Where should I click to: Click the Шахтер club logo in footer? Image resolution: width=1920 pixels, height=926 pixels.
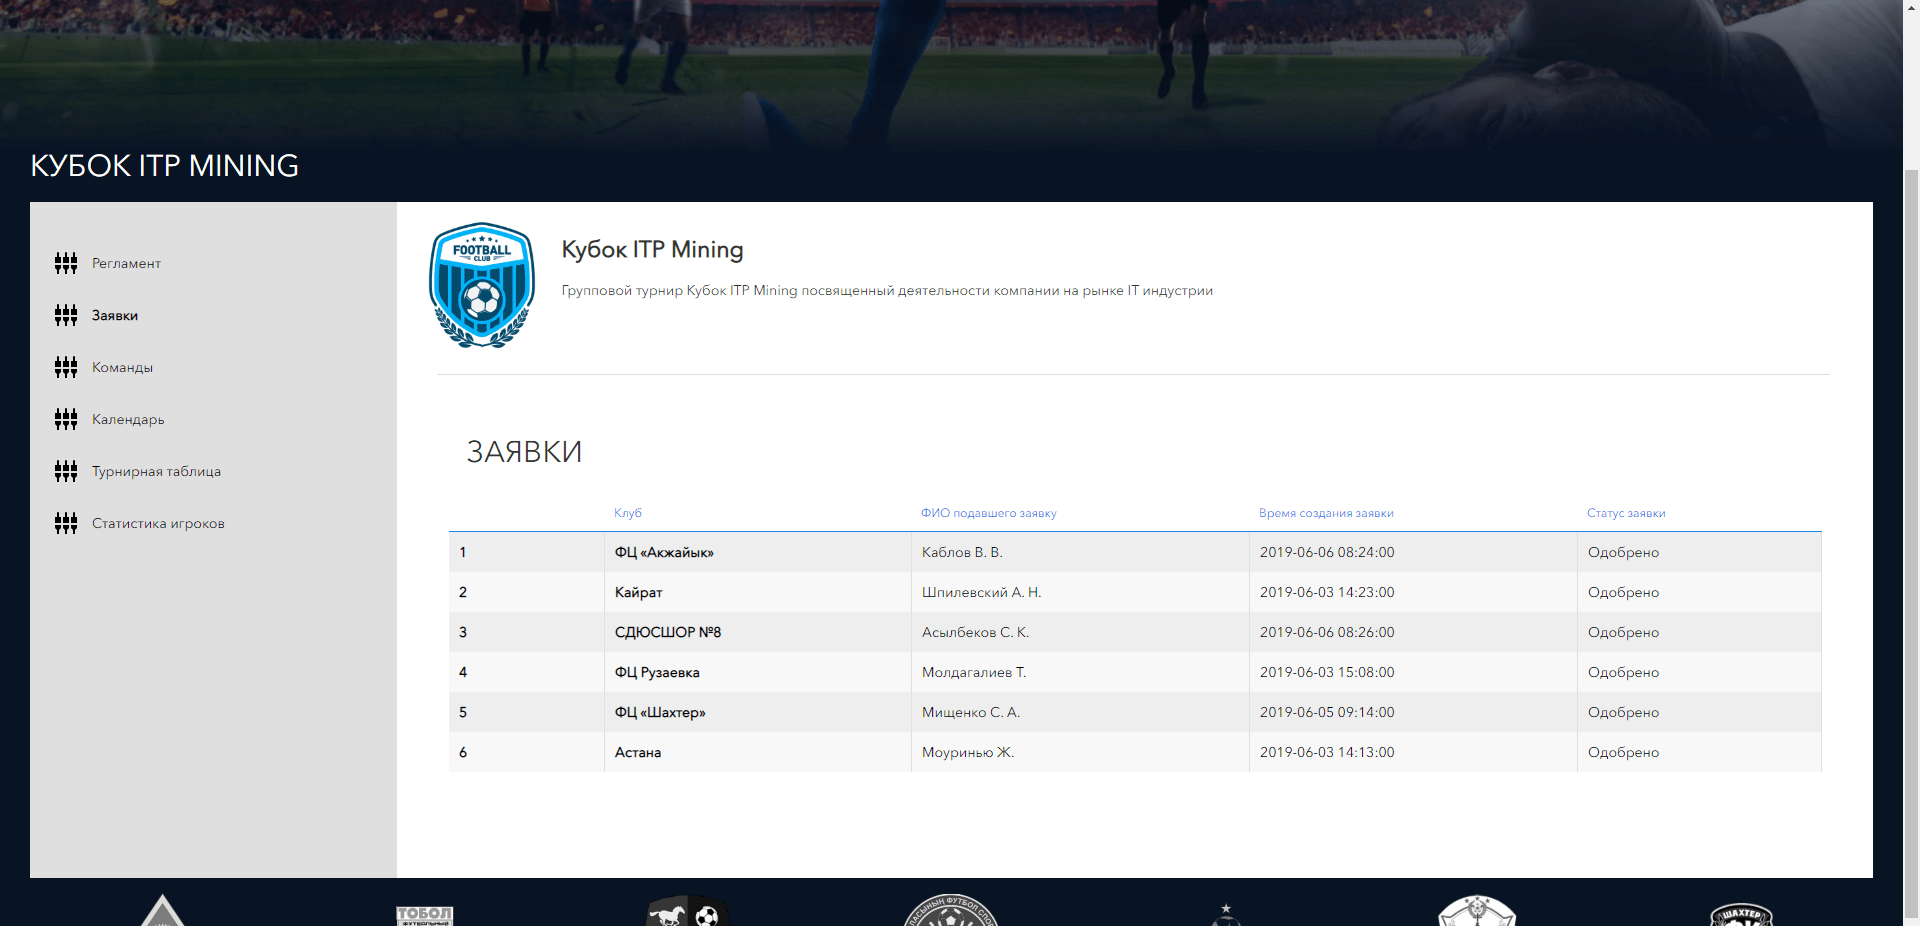point(1741,914)
